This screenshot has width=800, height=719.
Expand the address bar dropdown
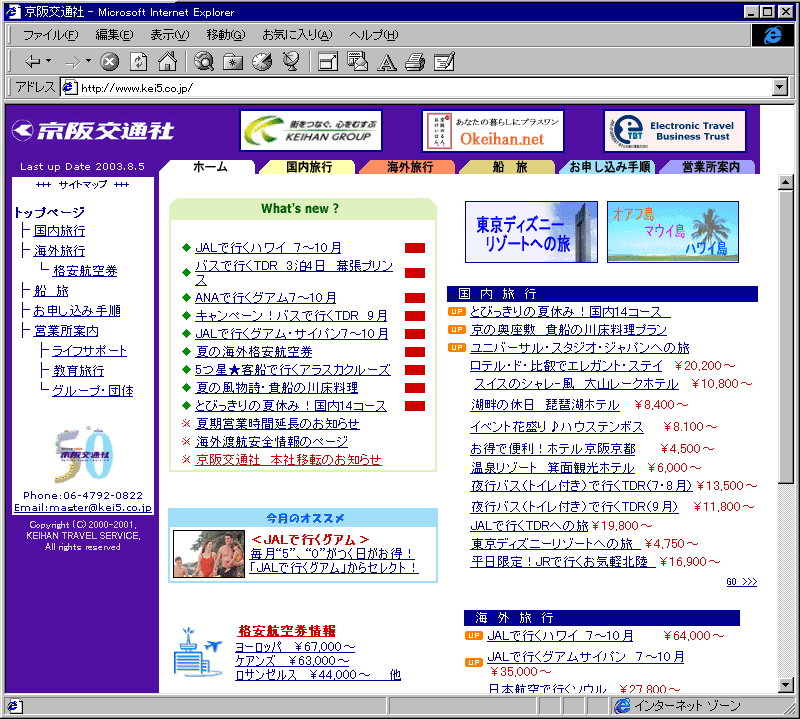(780, 87)
